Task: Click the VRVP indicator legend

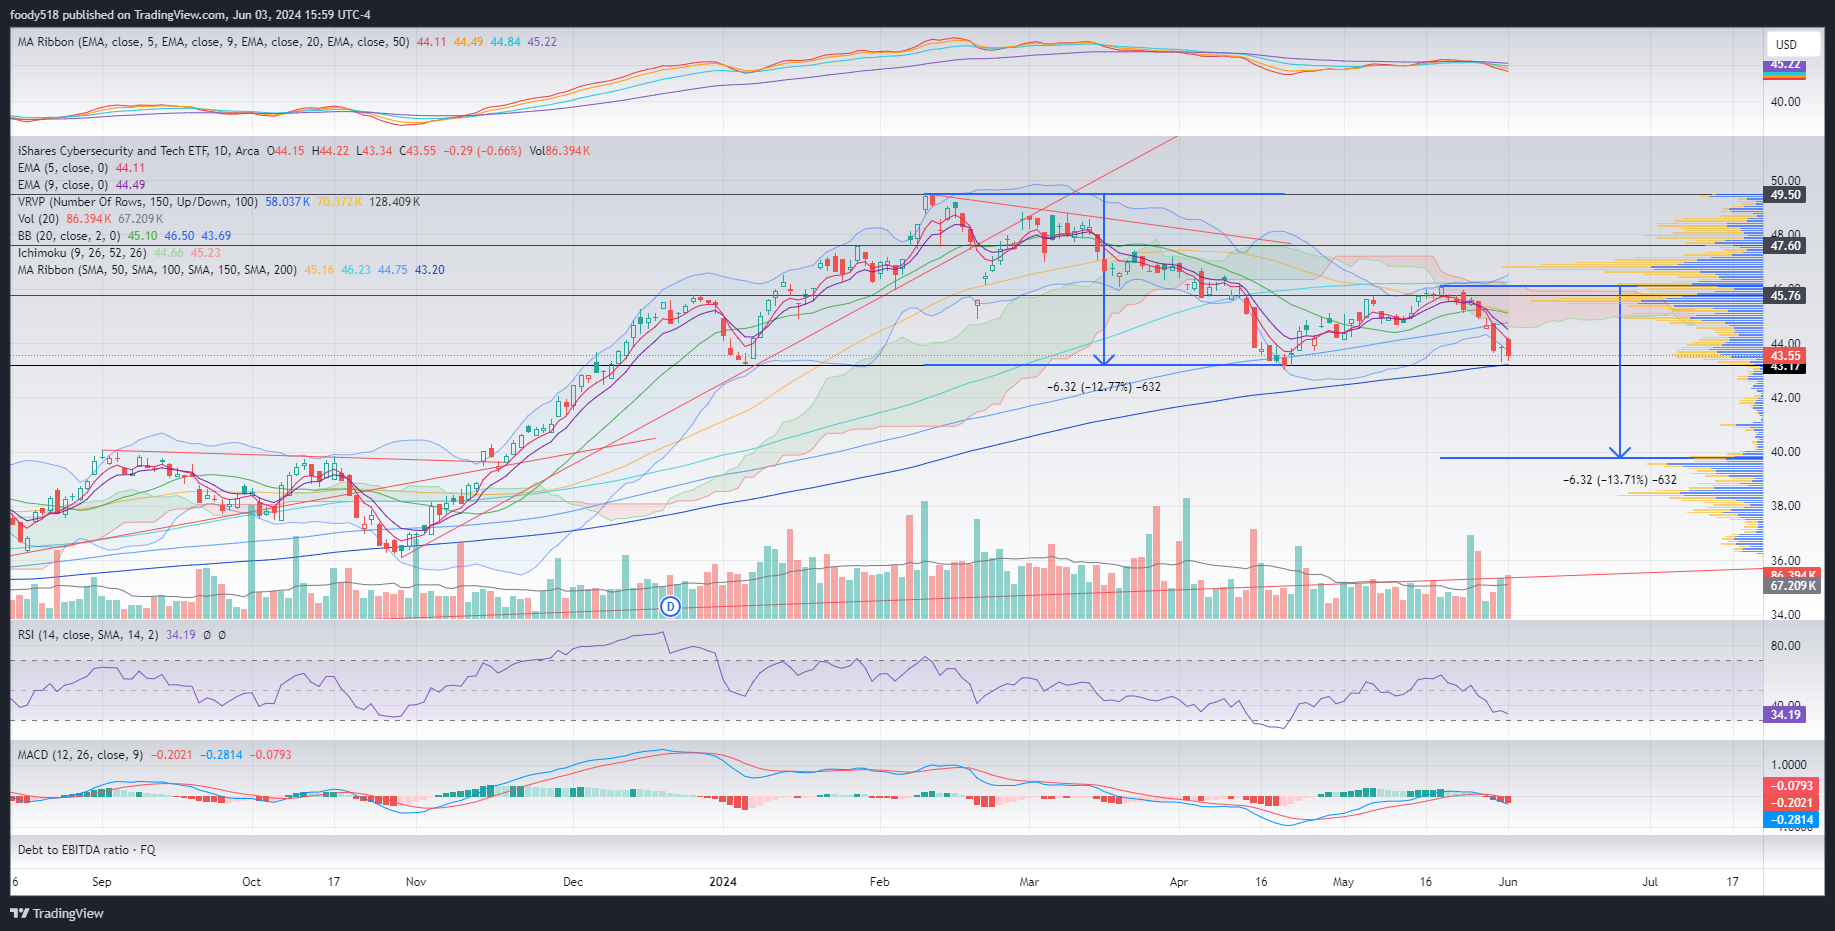Action: (137, 202)
